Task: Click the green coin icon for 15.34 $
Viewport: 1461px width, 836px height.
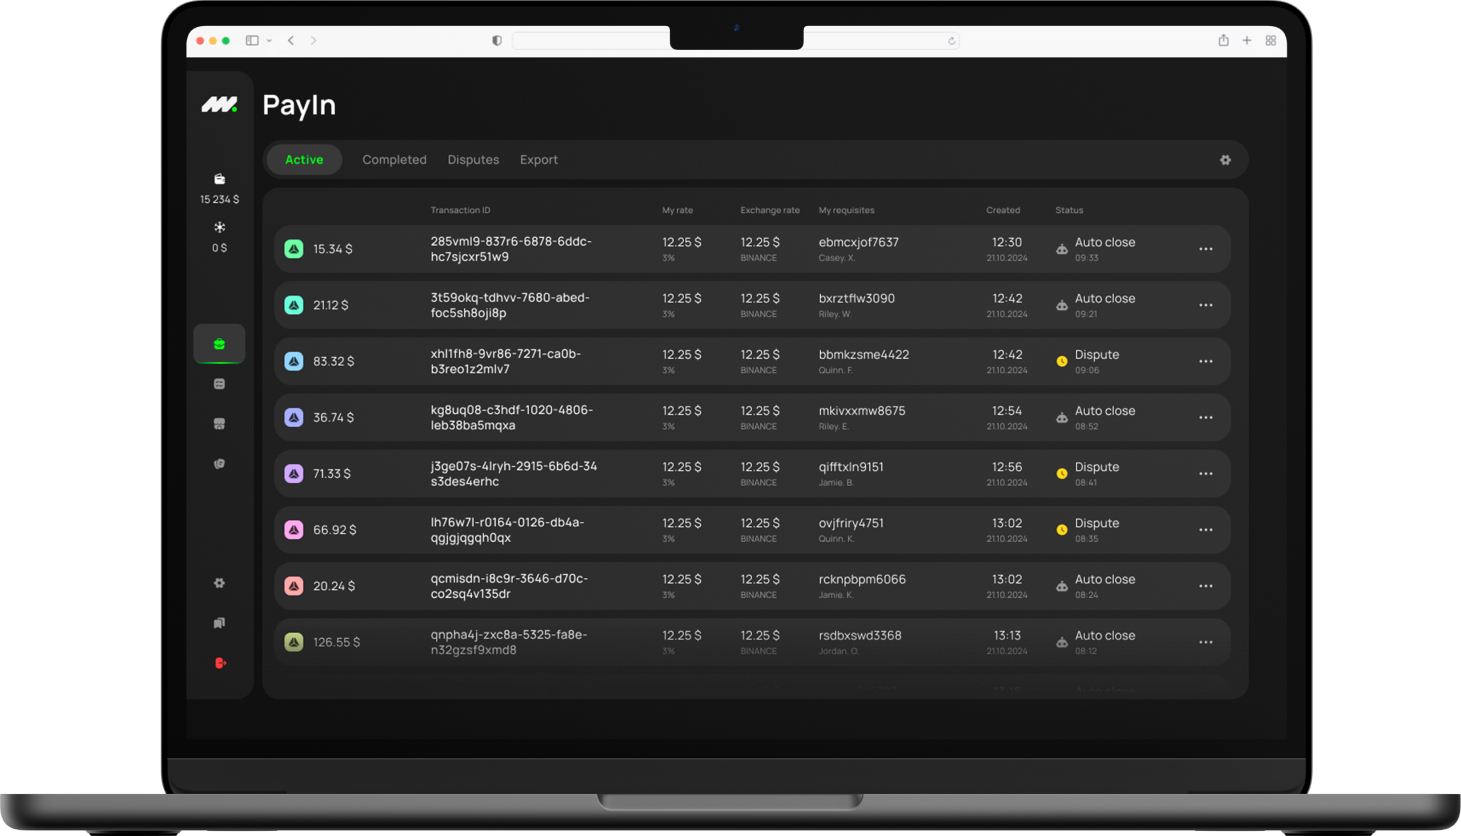Action: pyautogui.click(x=294, y=249)
